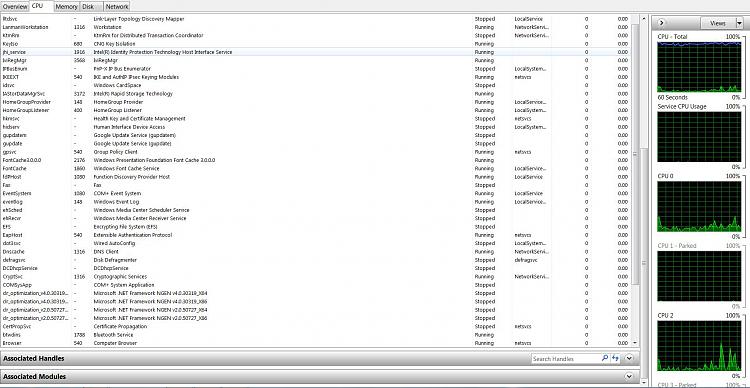The image size is (750, 388).
Task: Click 'Bluetooth Service' description text
Action: click(113, 335)
